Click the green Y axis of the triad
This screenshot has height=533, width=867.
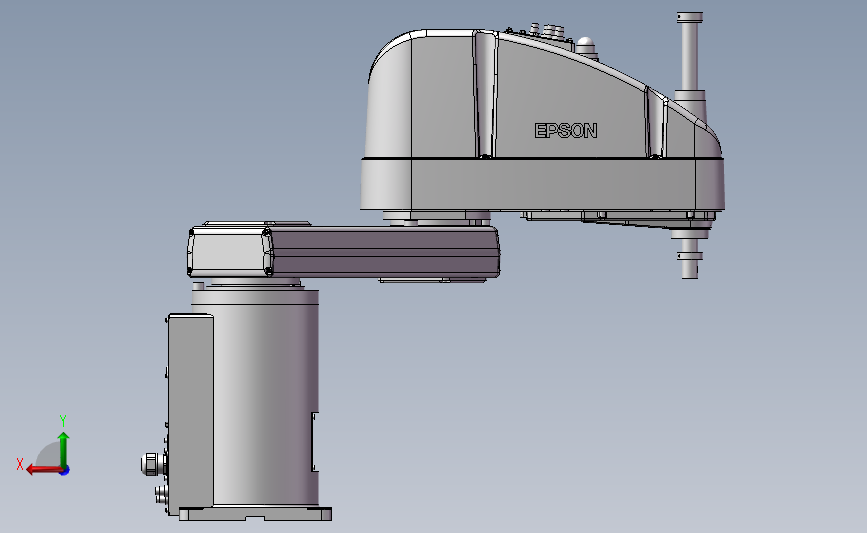coord(64,450)
